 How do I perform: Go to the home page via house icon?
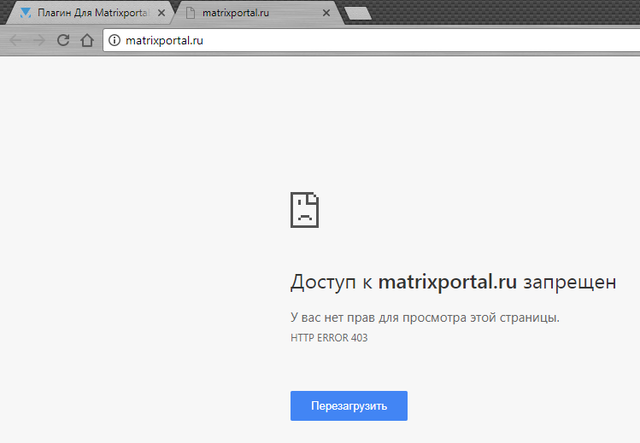coord(87,40)
